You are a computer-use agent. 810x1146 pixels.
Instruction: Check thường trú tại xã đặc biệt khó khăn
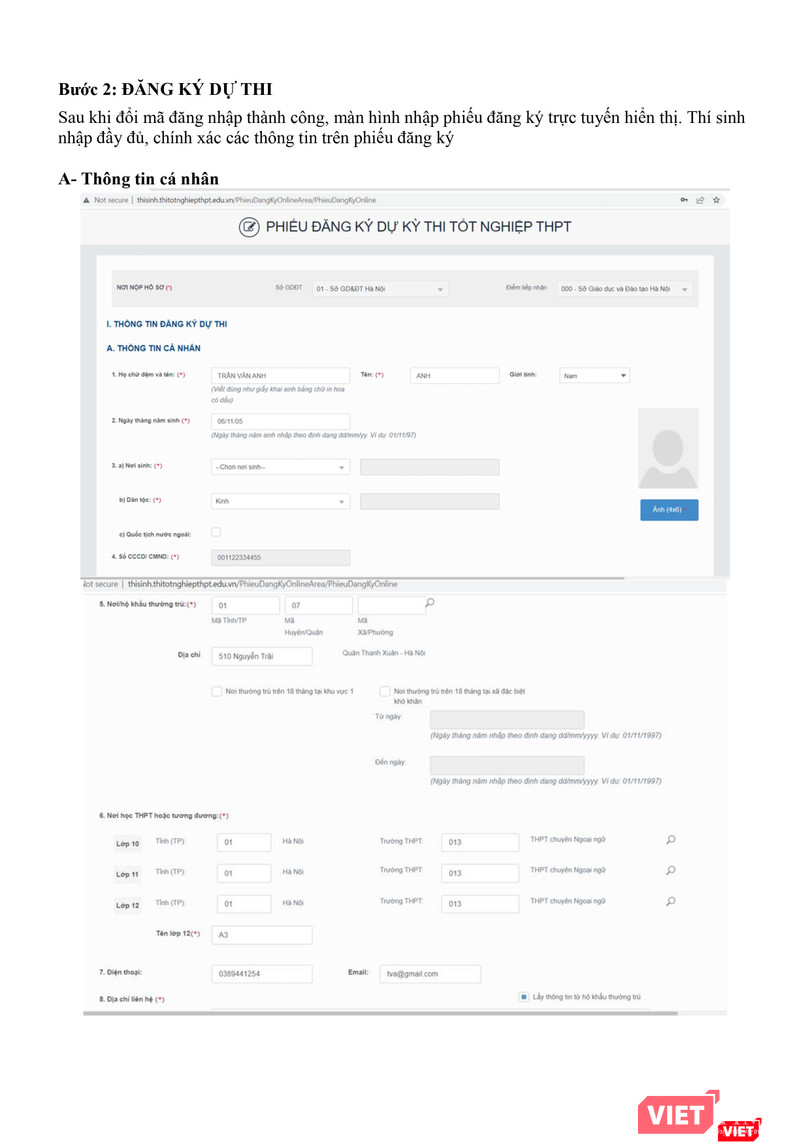pyautogui.click(x=385, y=691)
